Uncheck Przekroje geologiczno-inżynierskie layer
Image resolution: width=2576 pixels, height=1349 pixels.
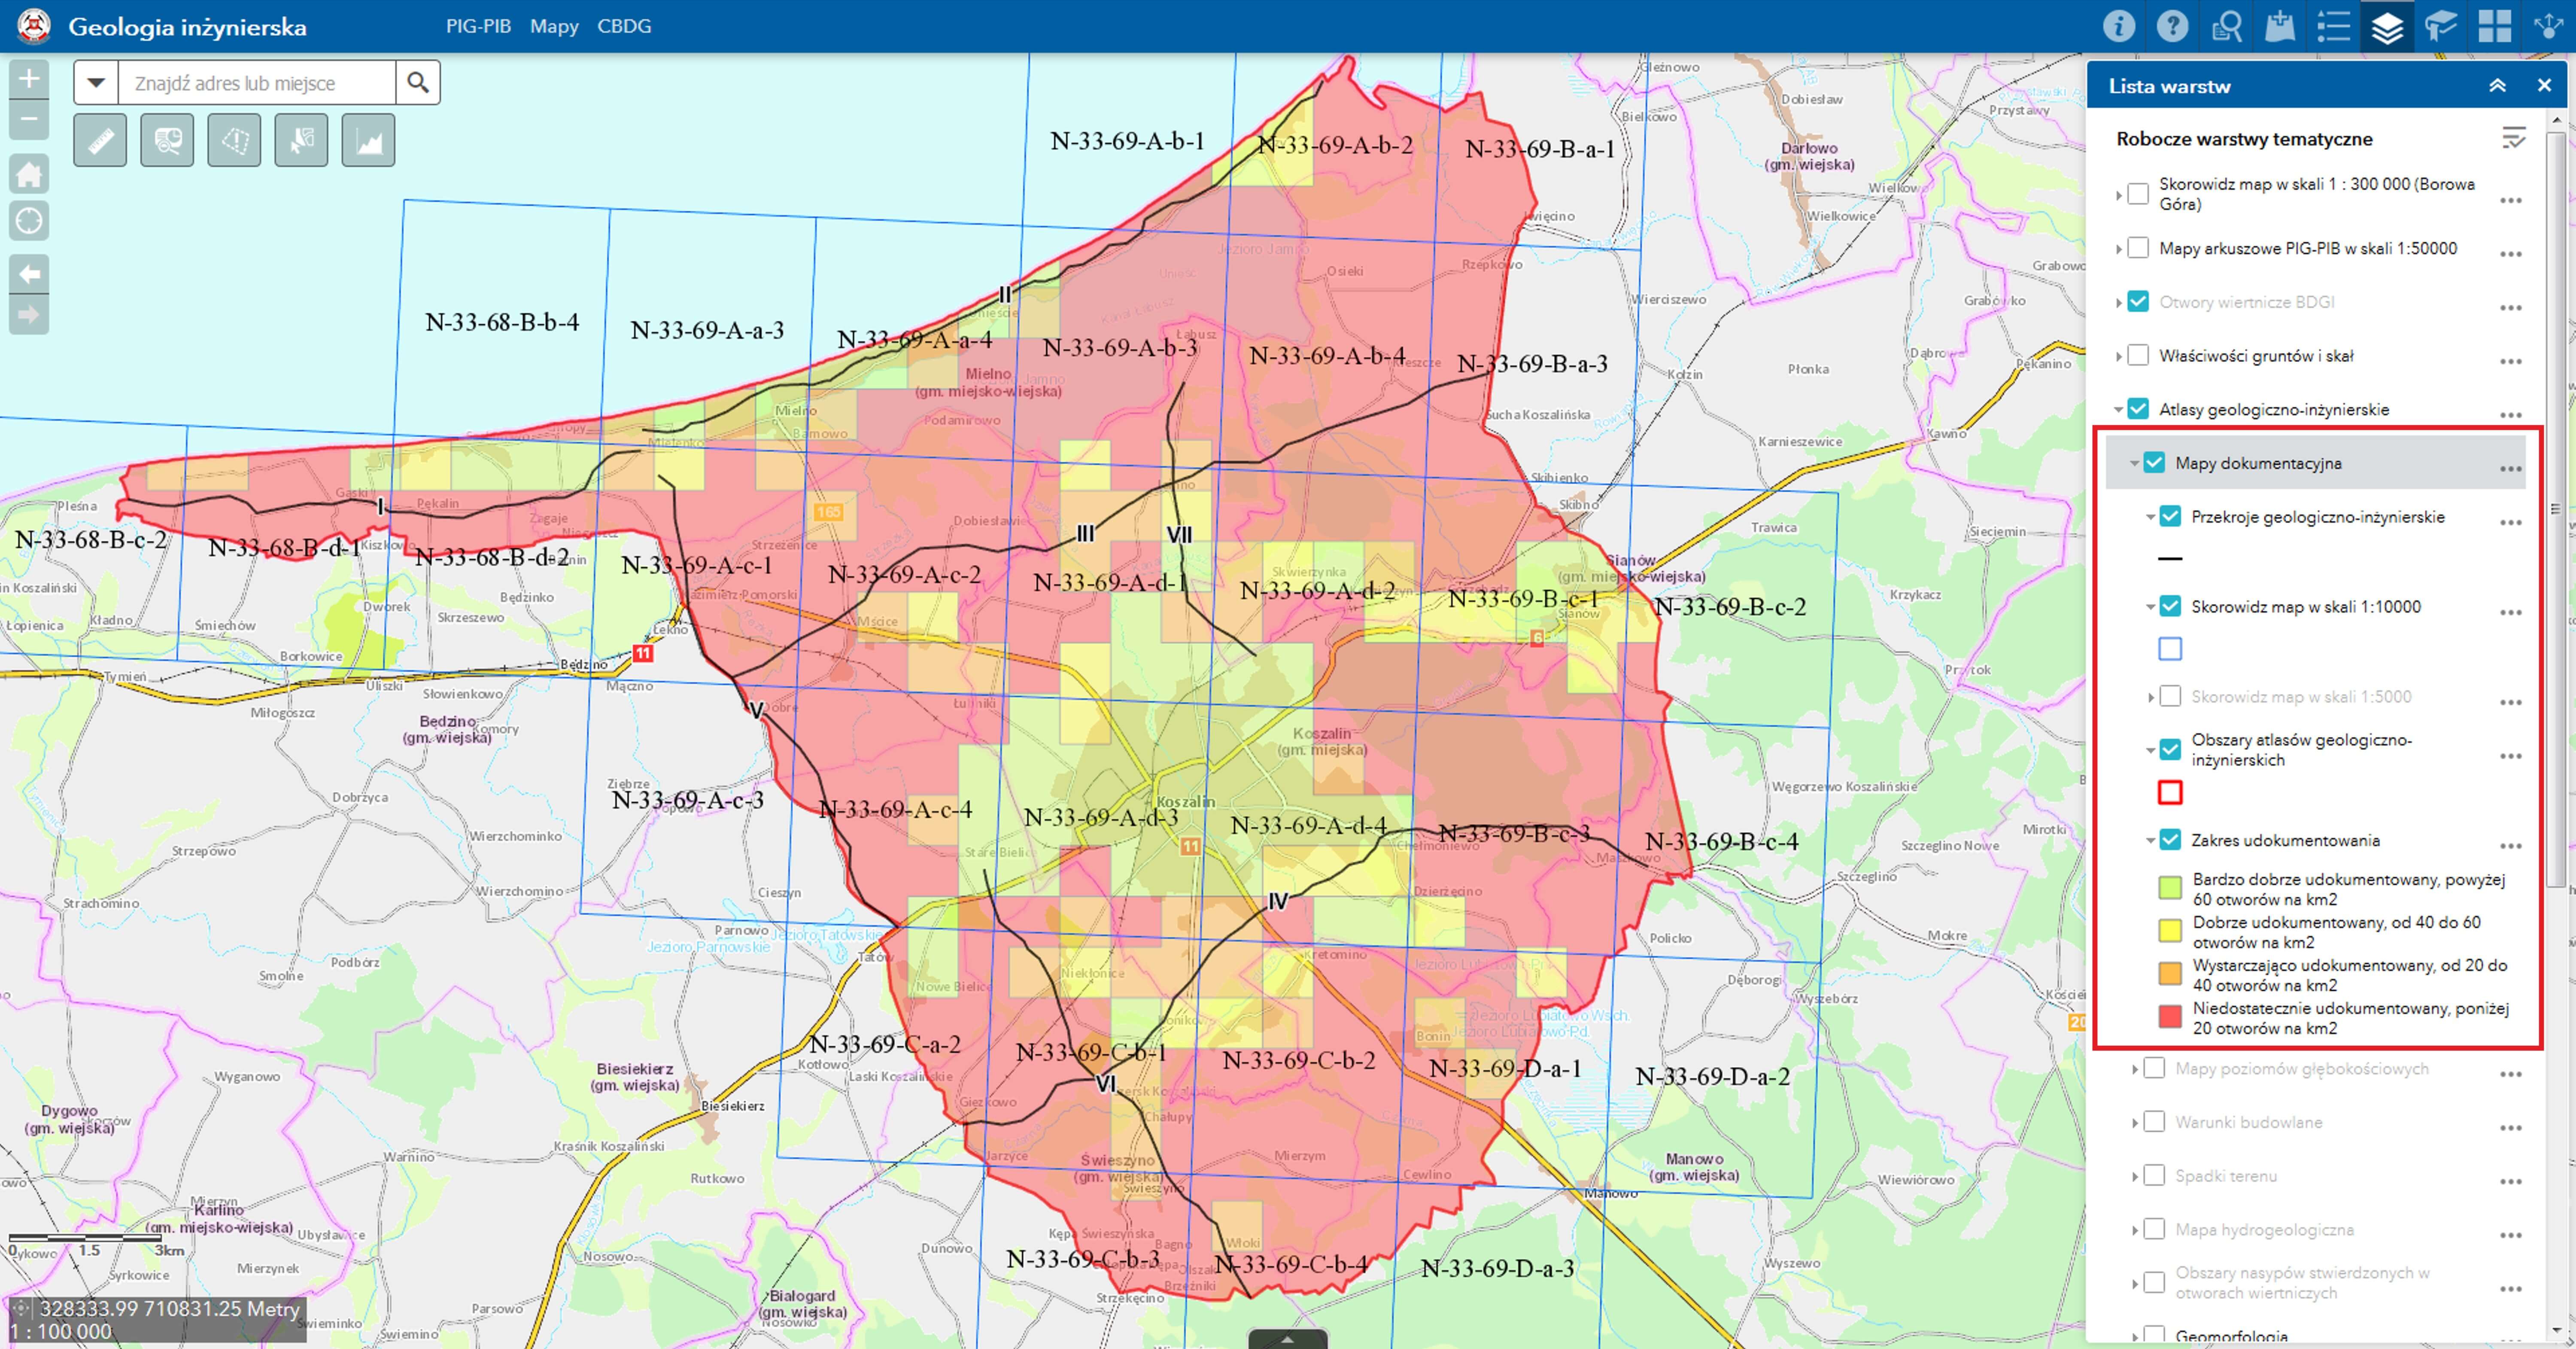click(x=2170, y=517)
